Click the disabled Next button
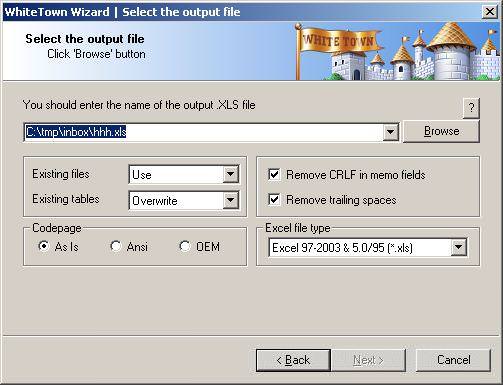The width and height of the screenshot is (503, 385). pos(368,360)
